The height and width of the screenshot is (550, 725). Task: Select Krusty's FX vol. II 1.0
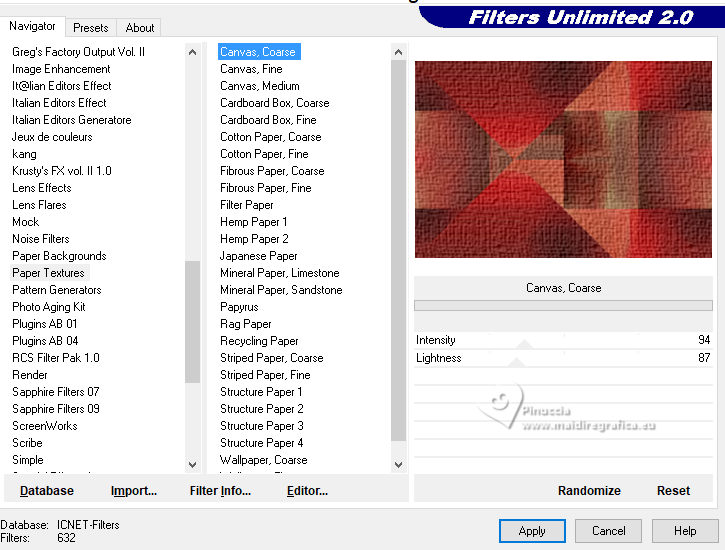click(x=61, y=171)
